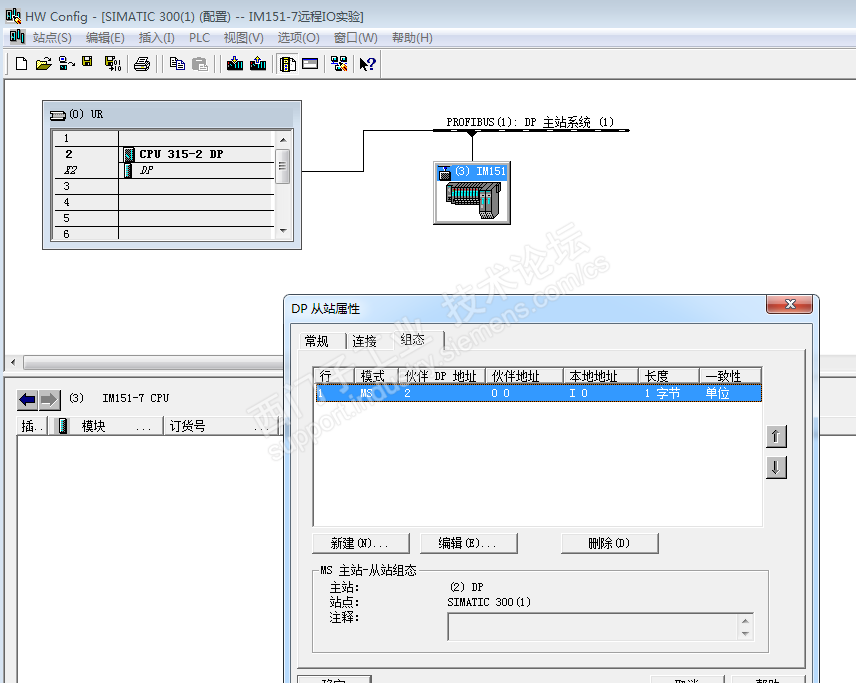Switch to the 常规 tab

317,341
